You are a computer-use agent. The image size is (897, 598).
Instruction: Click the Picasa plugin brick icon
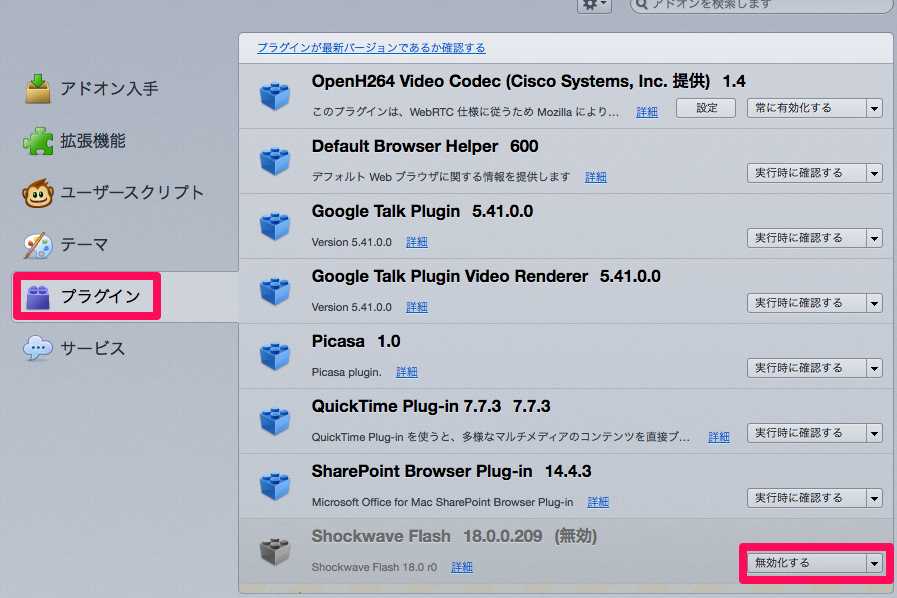(x=275, y=356)
